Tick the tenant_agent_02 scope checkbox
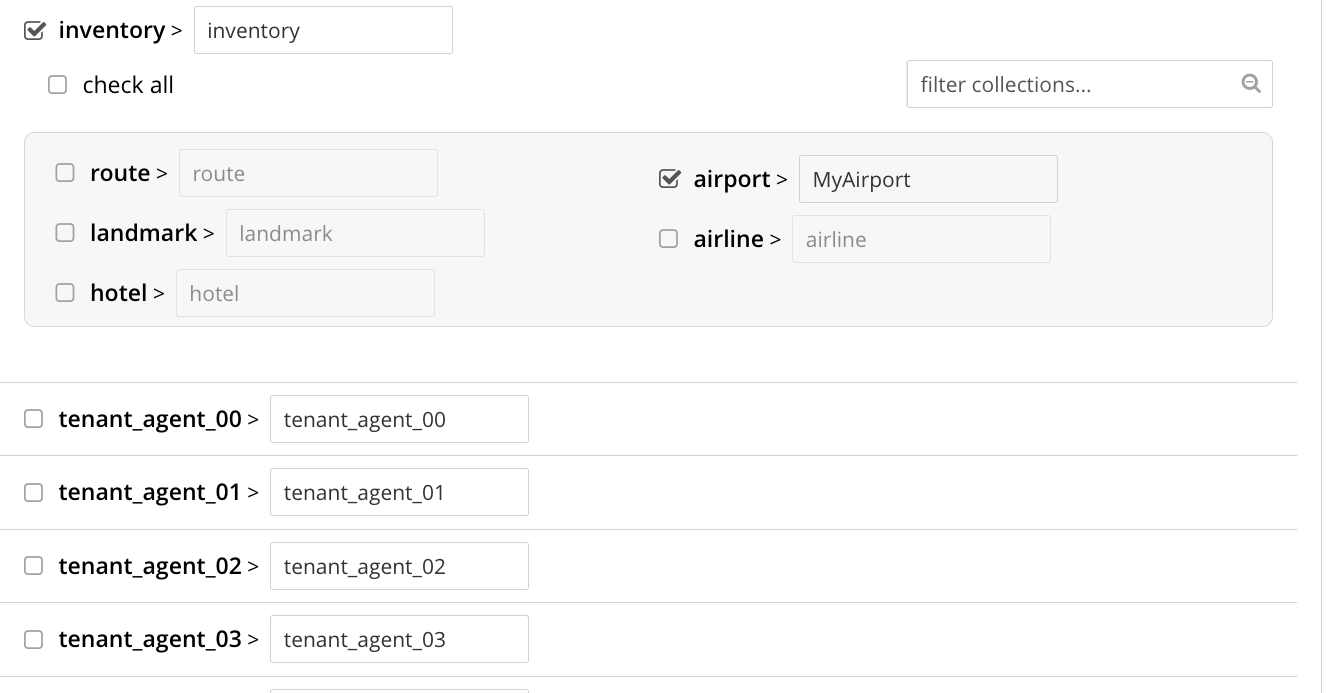Image resolution: width=1329 pixels, height=693 pixels. pos(34,566)
